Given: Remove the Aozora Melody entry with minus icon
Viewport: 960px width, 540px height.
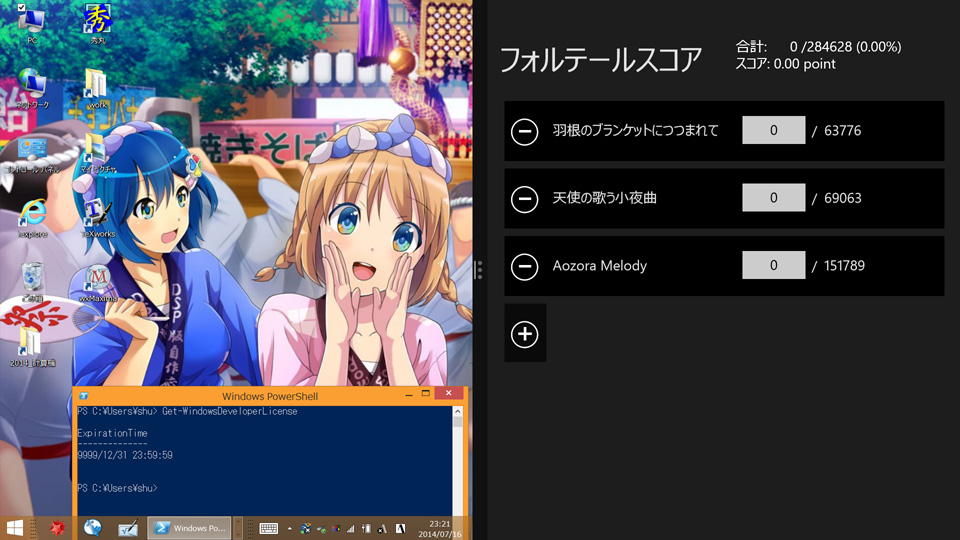Looking at the screenshot, I should (525, 266).
